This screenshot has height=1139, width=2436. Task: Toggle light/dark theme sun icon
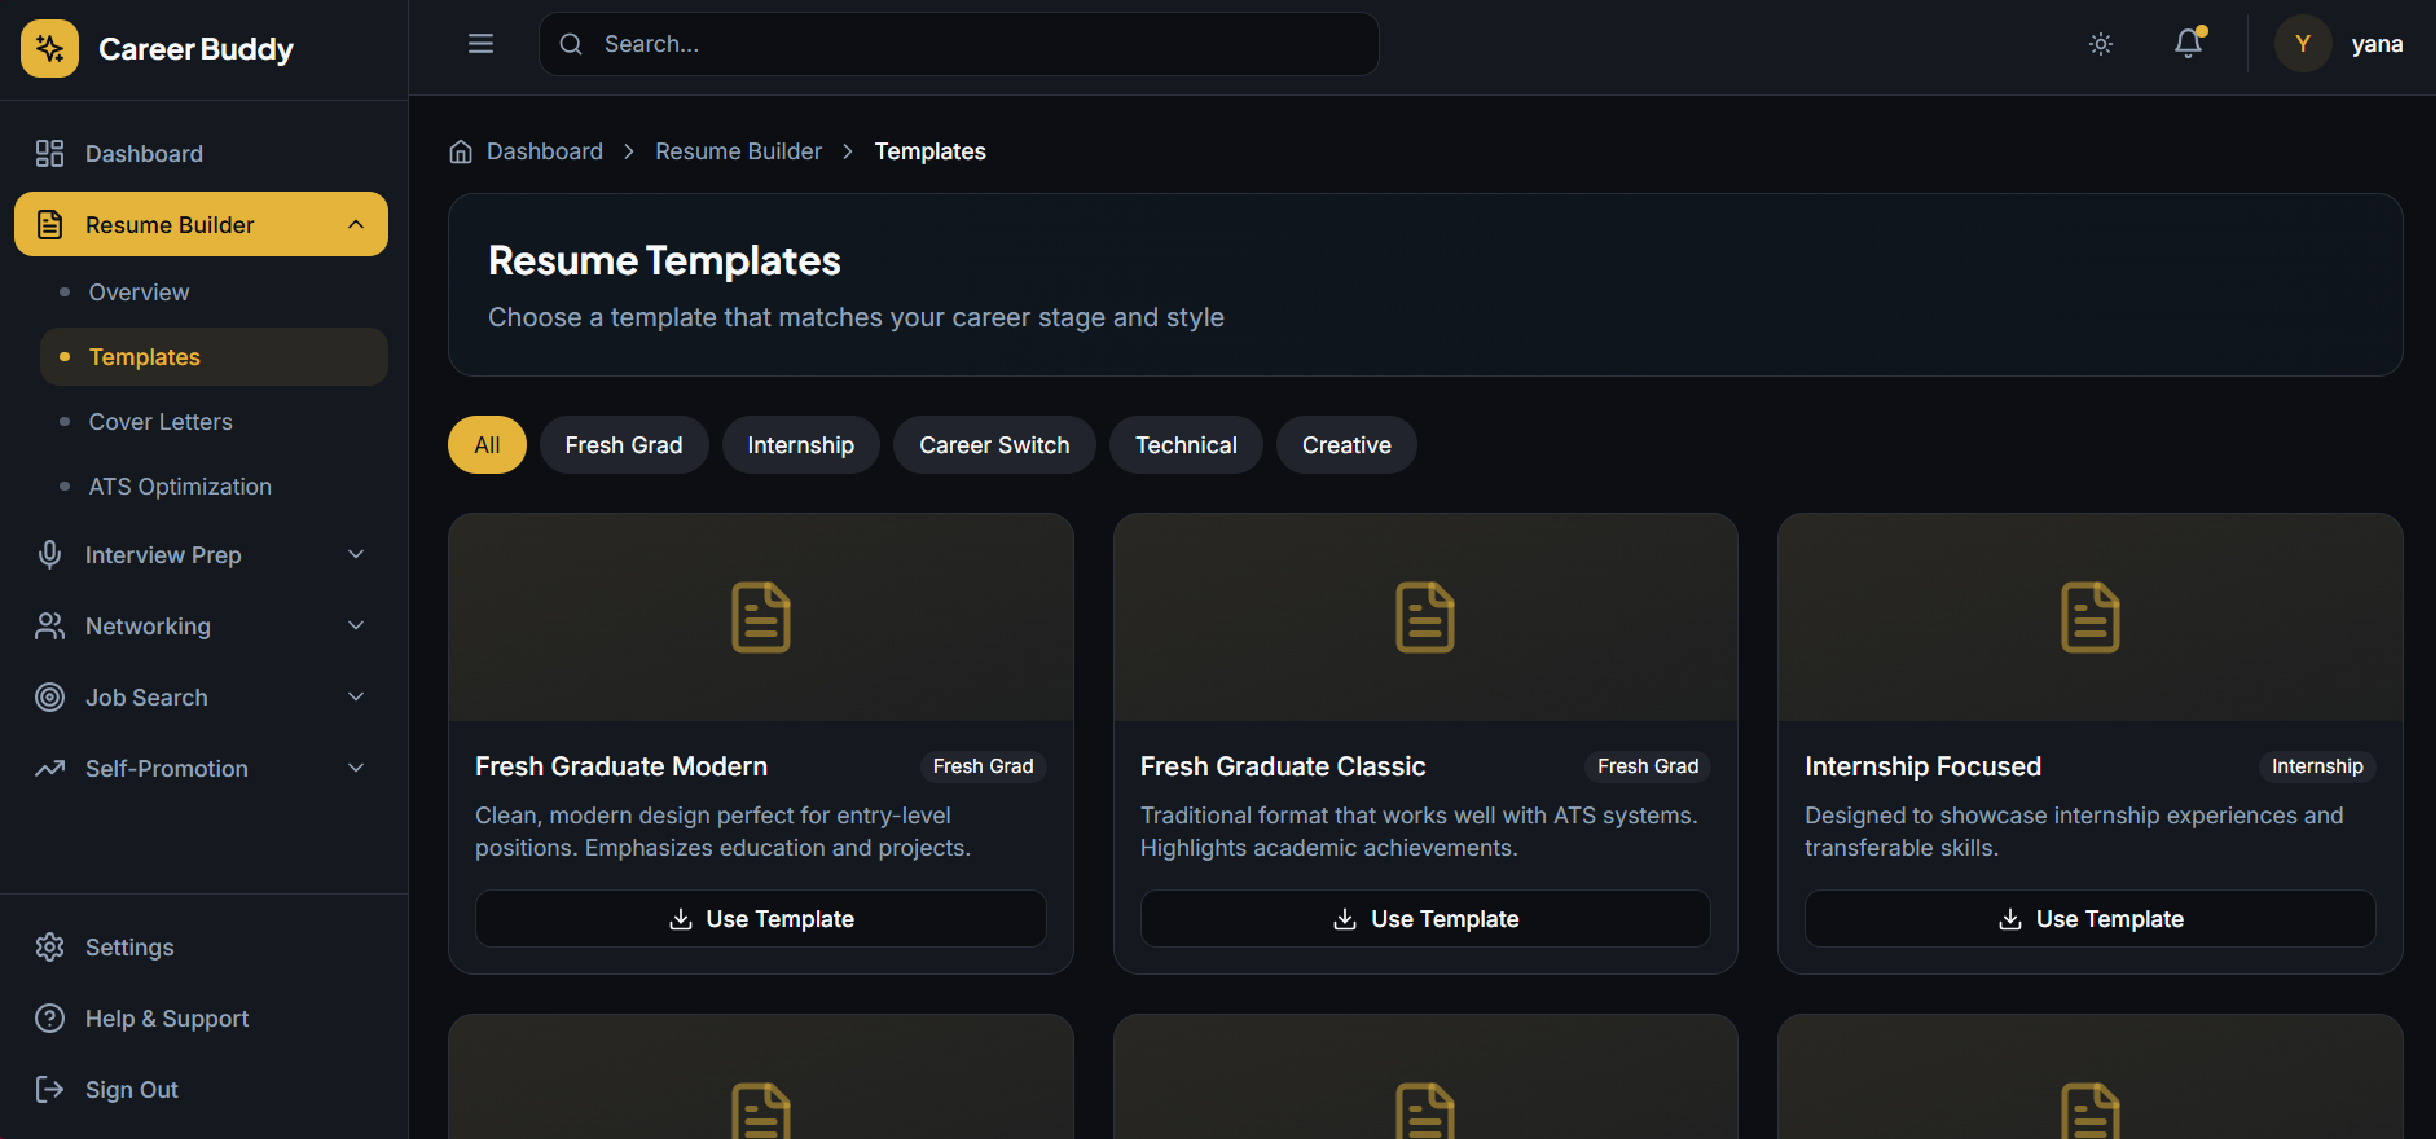2101,44
